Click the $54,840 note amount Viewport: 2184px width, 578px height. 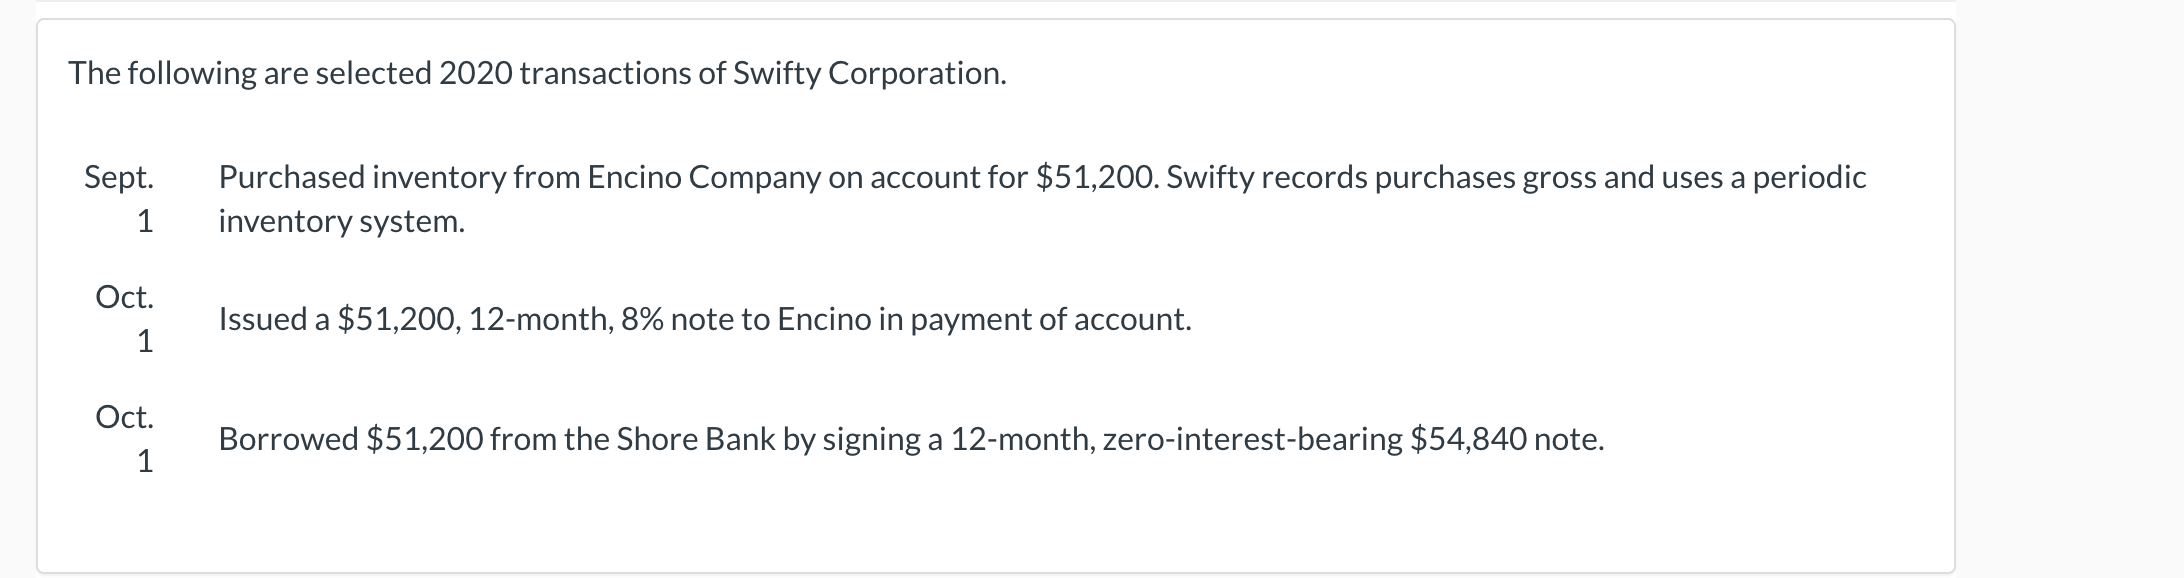tap(1468, 439)
